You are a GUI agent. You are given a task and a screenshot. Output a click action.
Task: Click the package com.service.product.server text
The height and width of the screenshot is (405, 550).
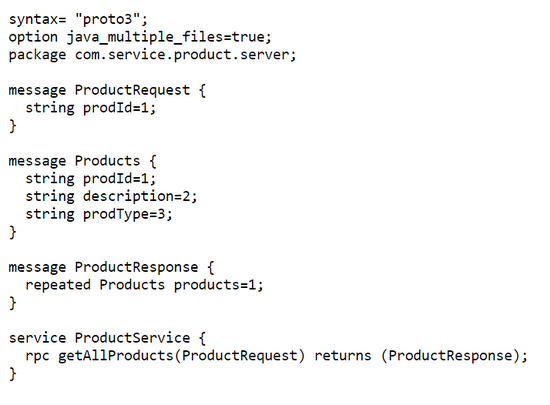pos(153,55)
